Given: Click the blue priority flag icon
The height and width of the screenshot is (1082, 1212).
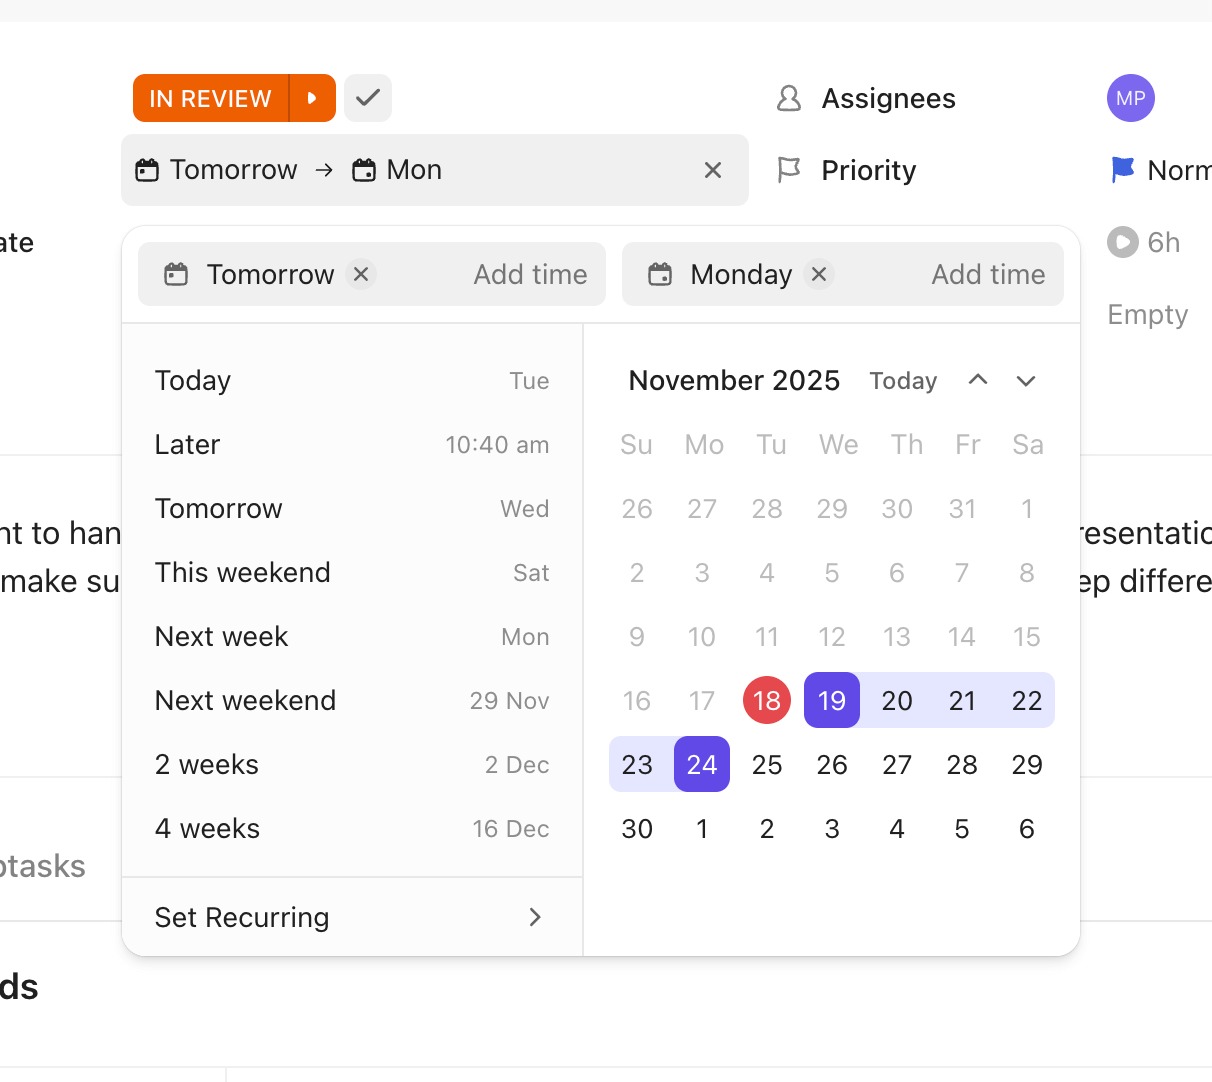Looking at the screenshot, I should tap(1123, 170).
